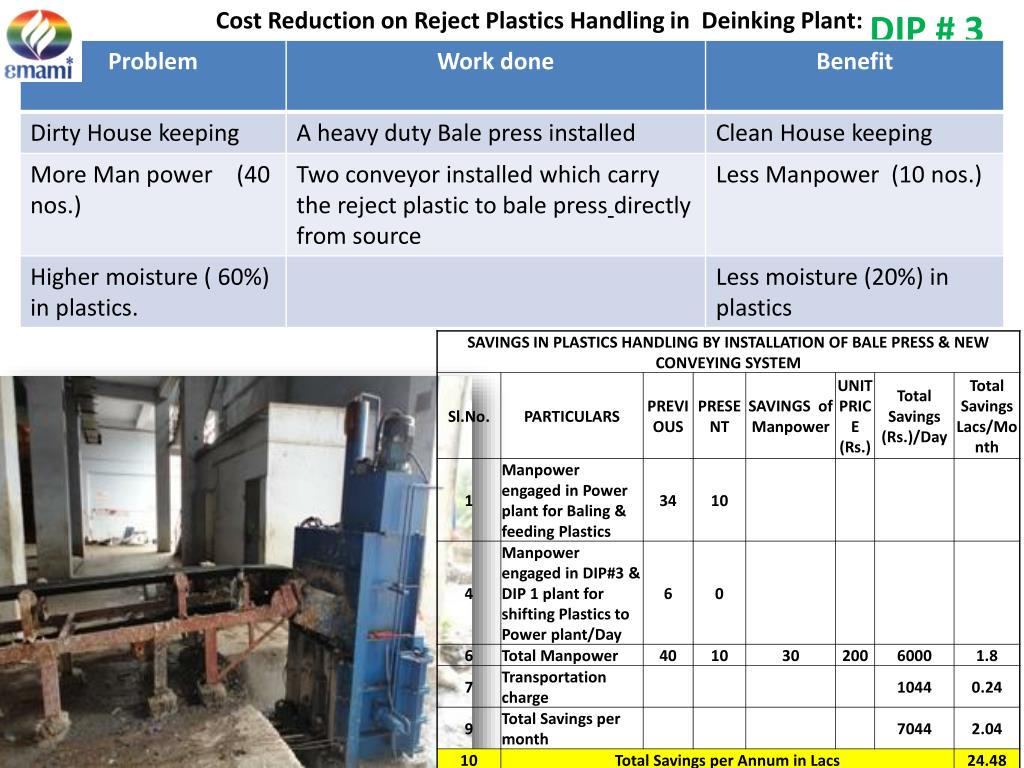Viewport: 1024px width, 768px height.
Task: Click the '6000' savings per day cell
Action: click(914, 656)
